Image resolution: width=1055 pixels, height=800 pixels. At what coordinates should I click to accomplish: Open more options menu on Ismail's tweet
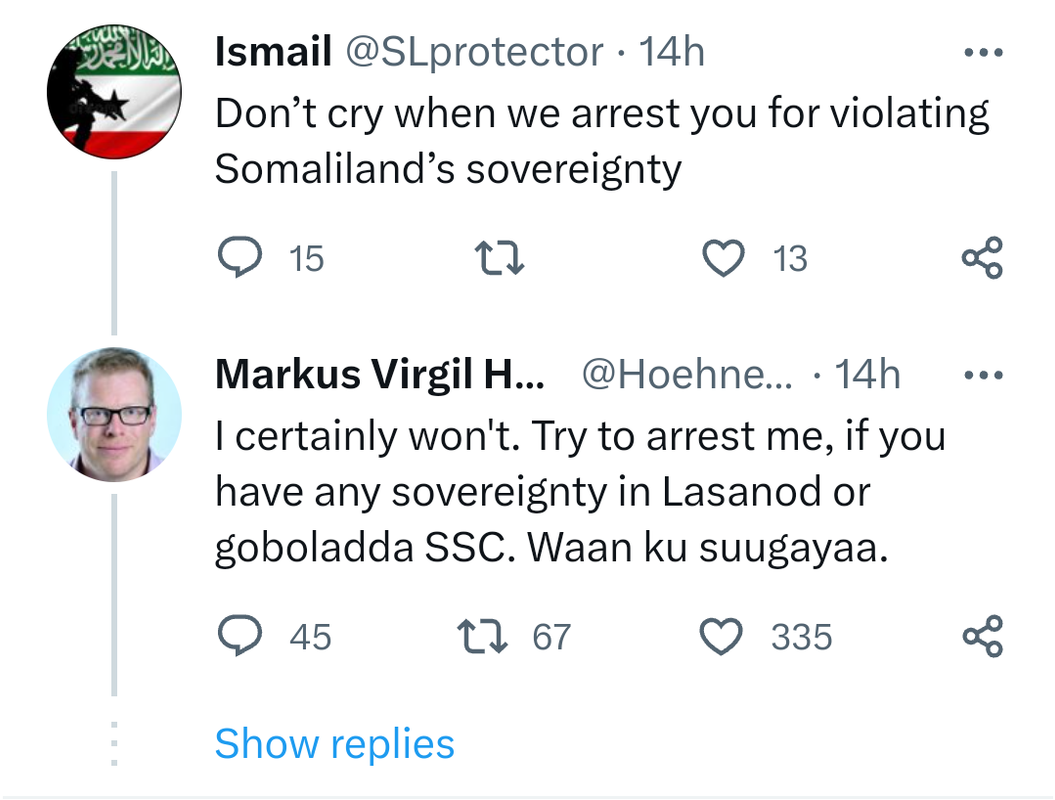[982, 52]
